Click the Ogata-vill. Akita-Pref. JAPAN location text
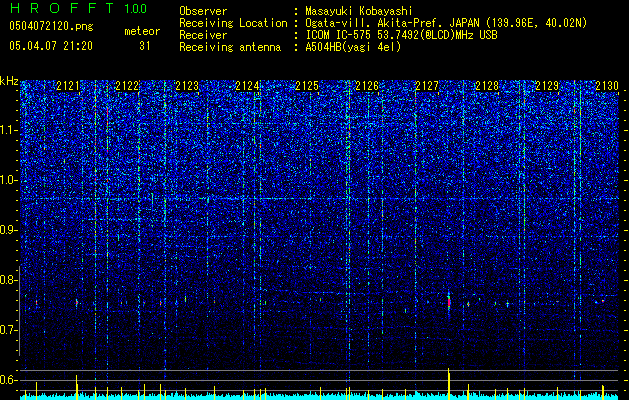The height and width of the screenshot is (400, 629). [x=446, y=23]
